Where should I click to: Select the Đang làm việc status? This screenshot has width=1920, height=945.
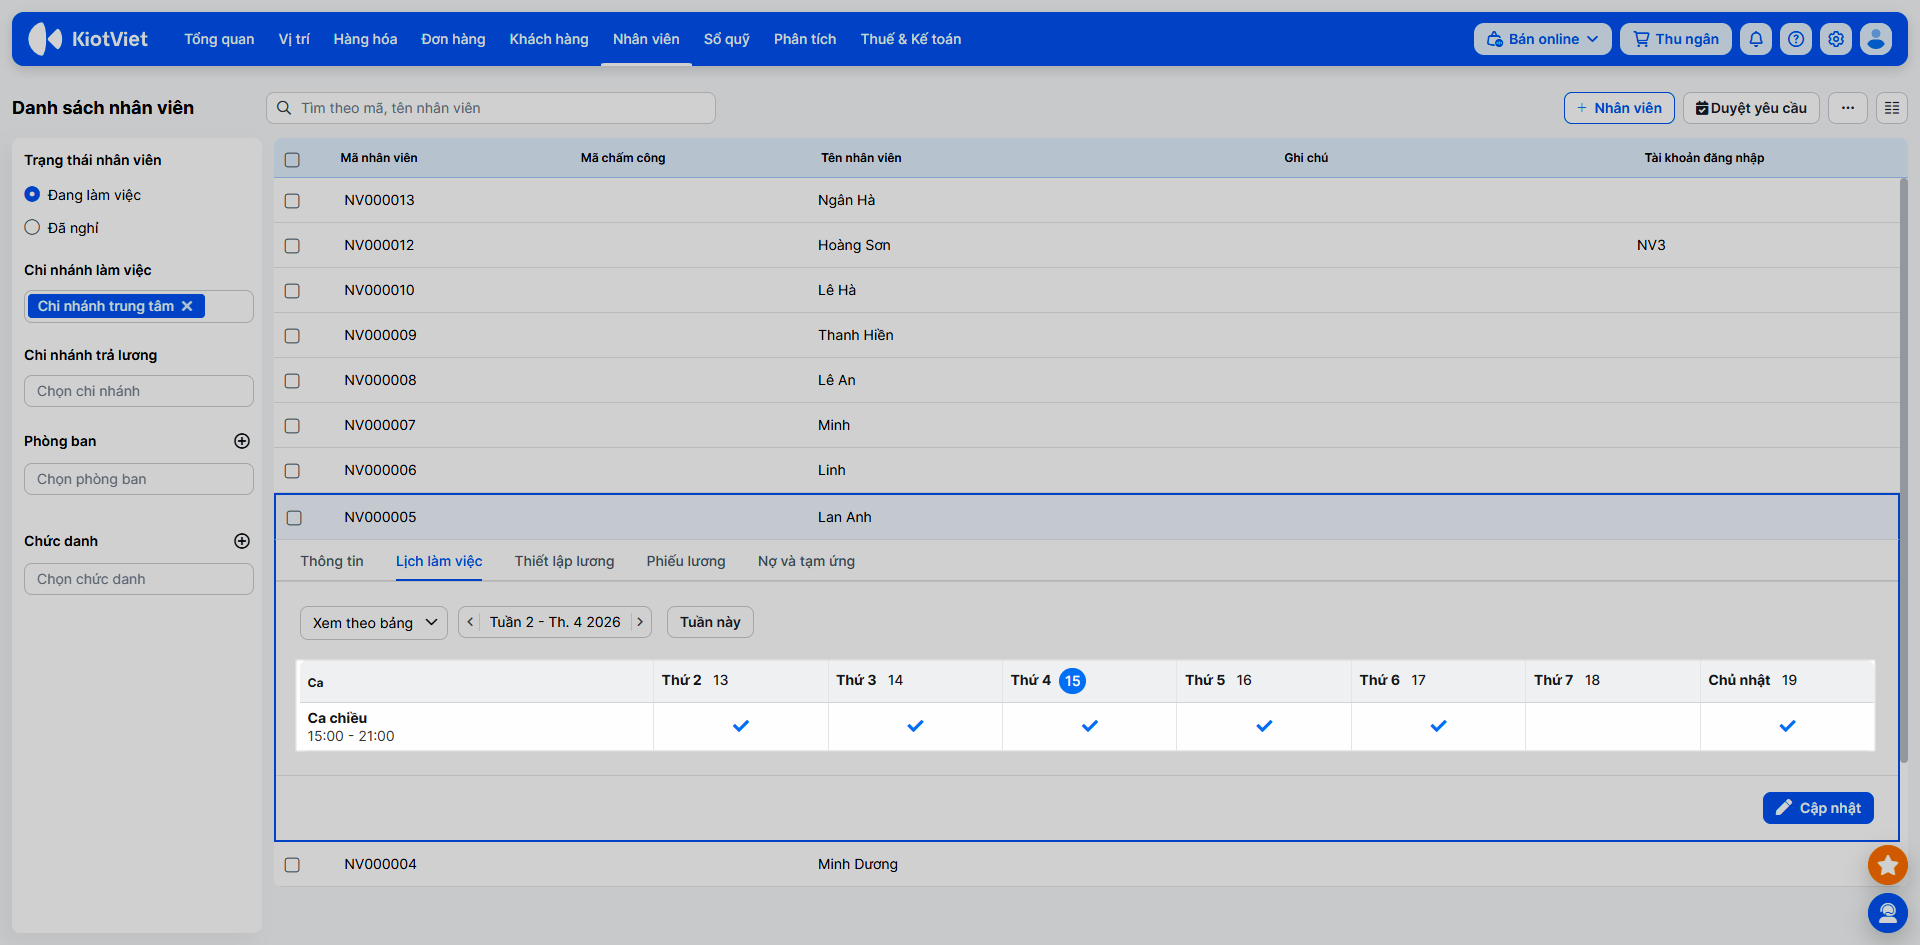(32, 195)
